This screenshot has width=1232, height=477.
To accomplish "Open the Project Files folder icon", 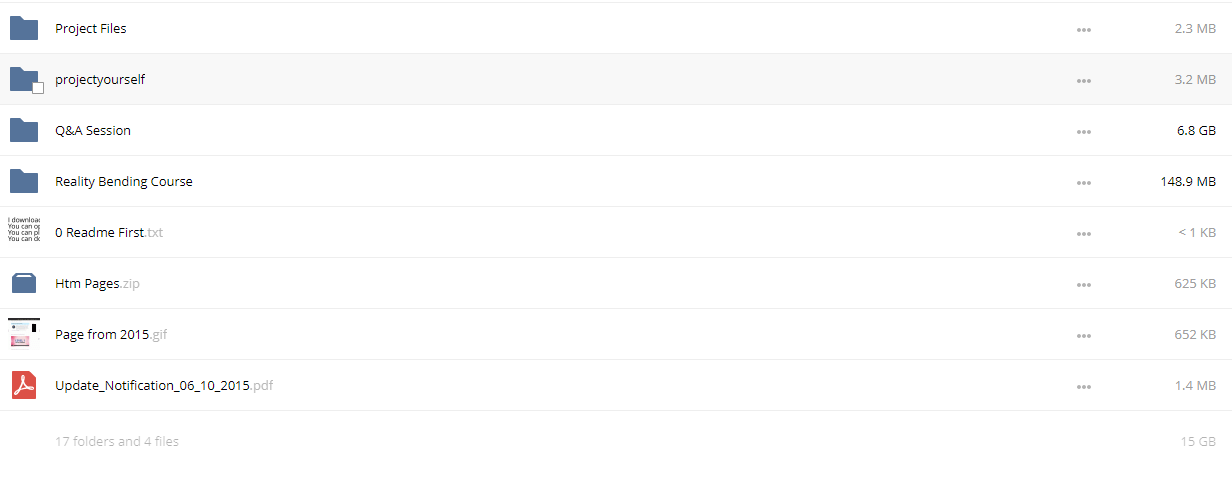I will [x=24, y=29].
